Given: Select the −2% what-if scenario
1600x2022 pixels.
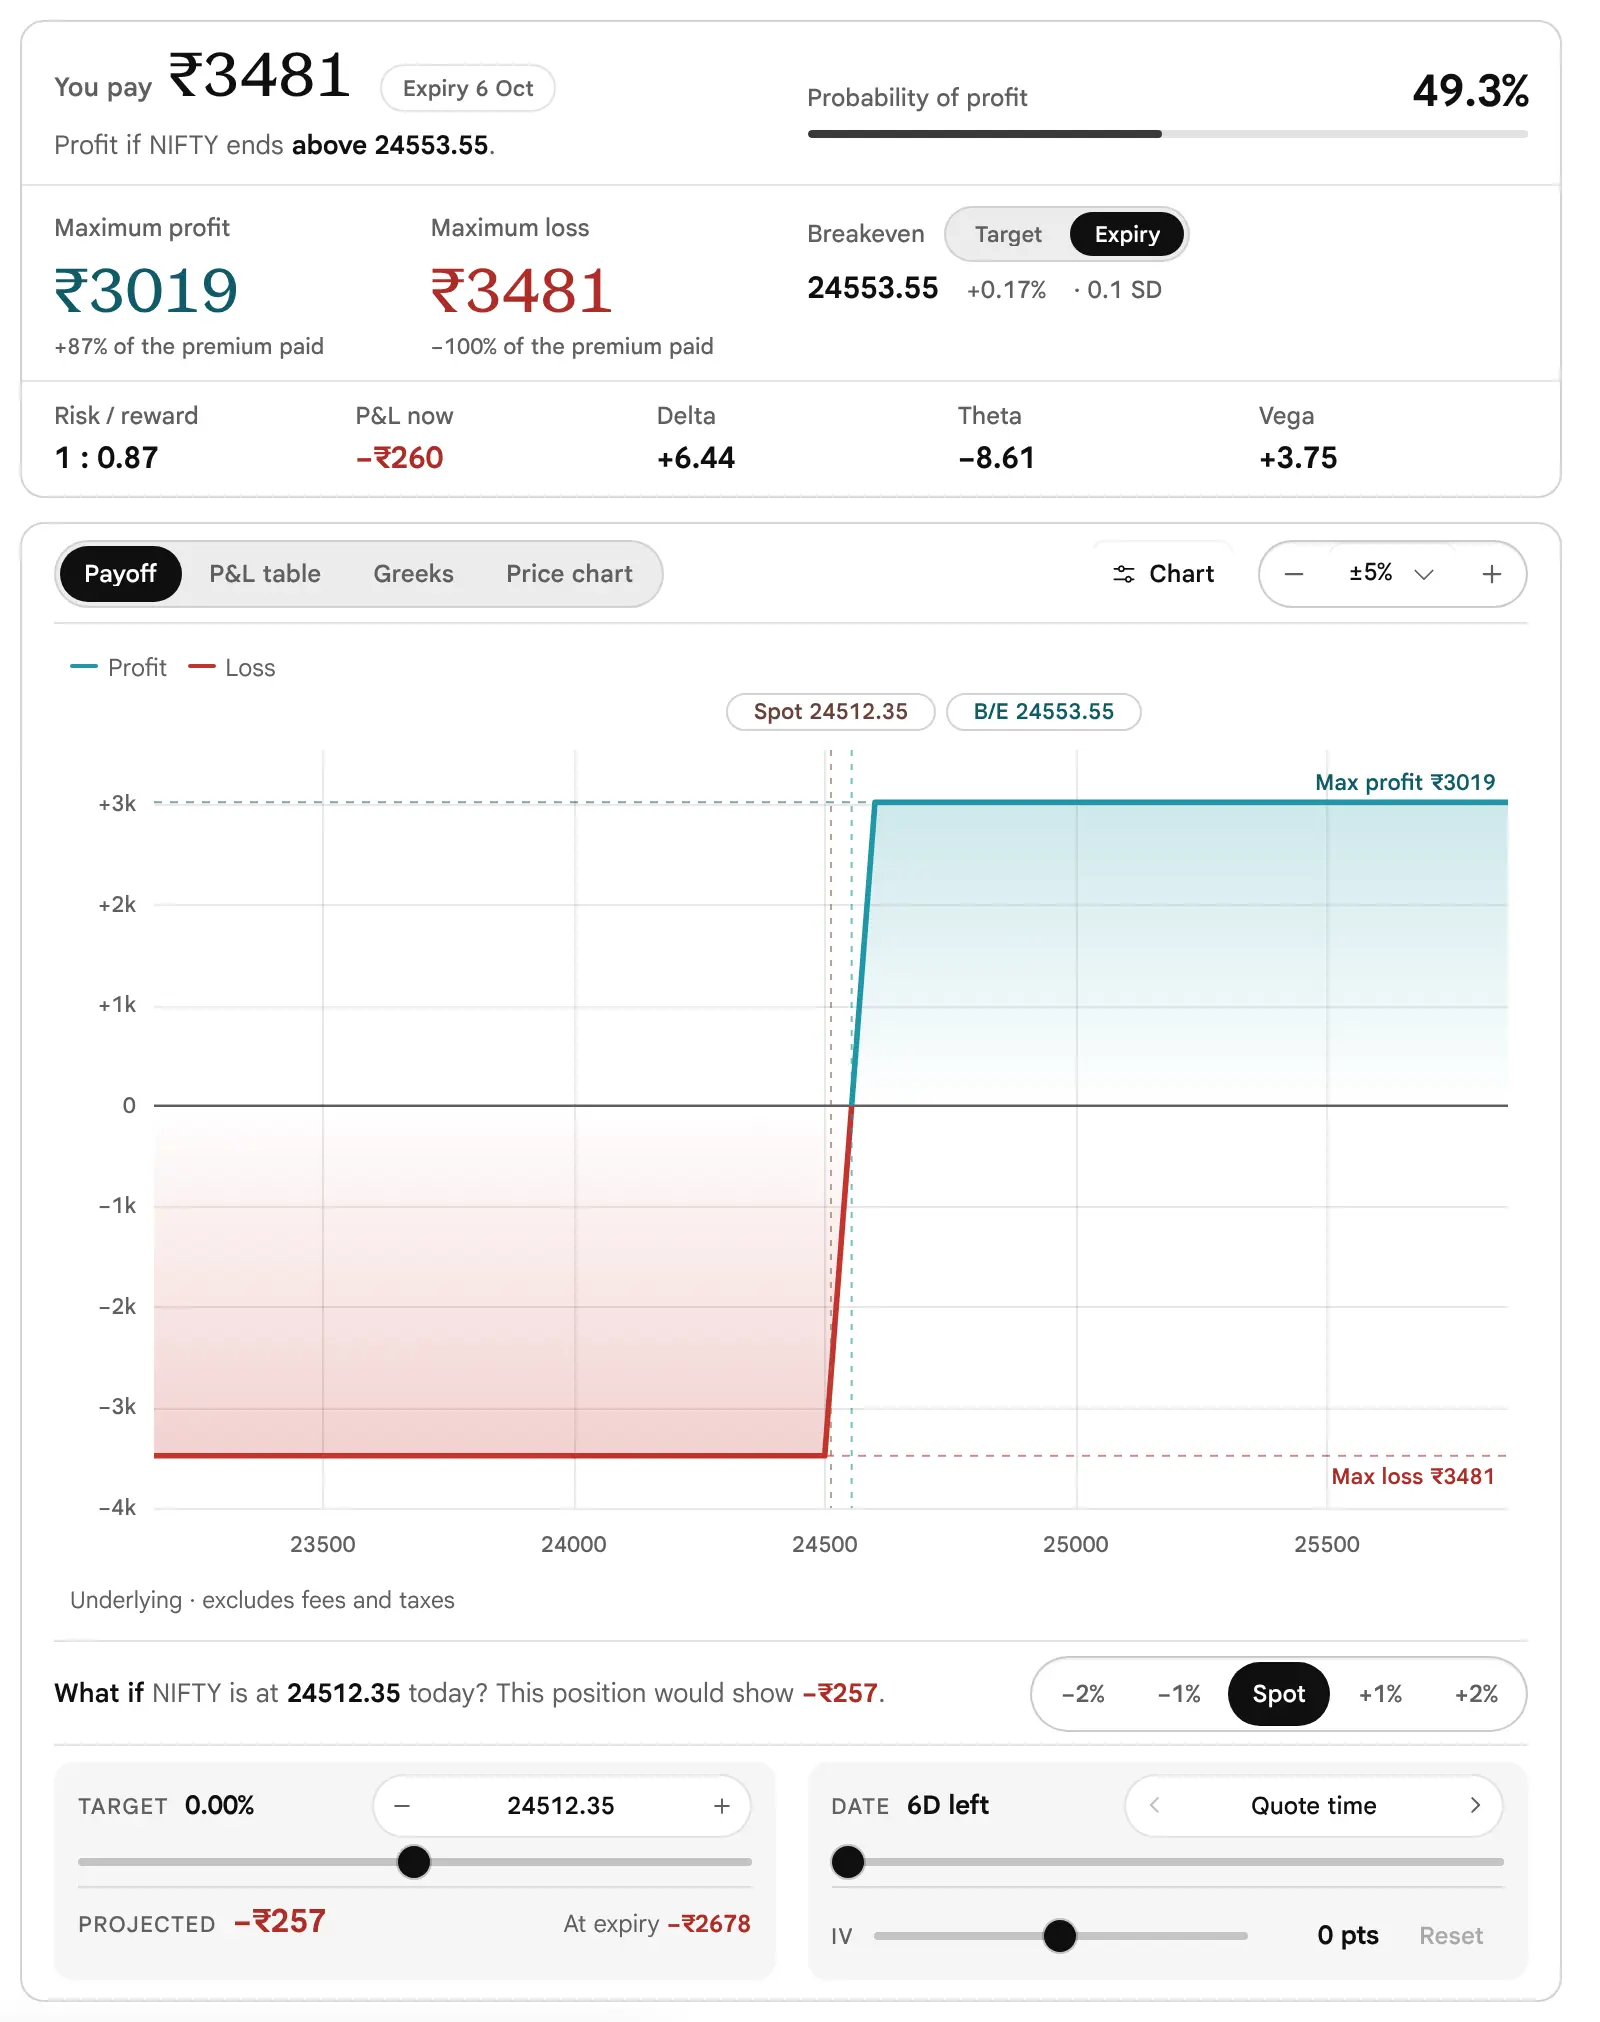Looking at the screenshot, I should (1083, 1694).
